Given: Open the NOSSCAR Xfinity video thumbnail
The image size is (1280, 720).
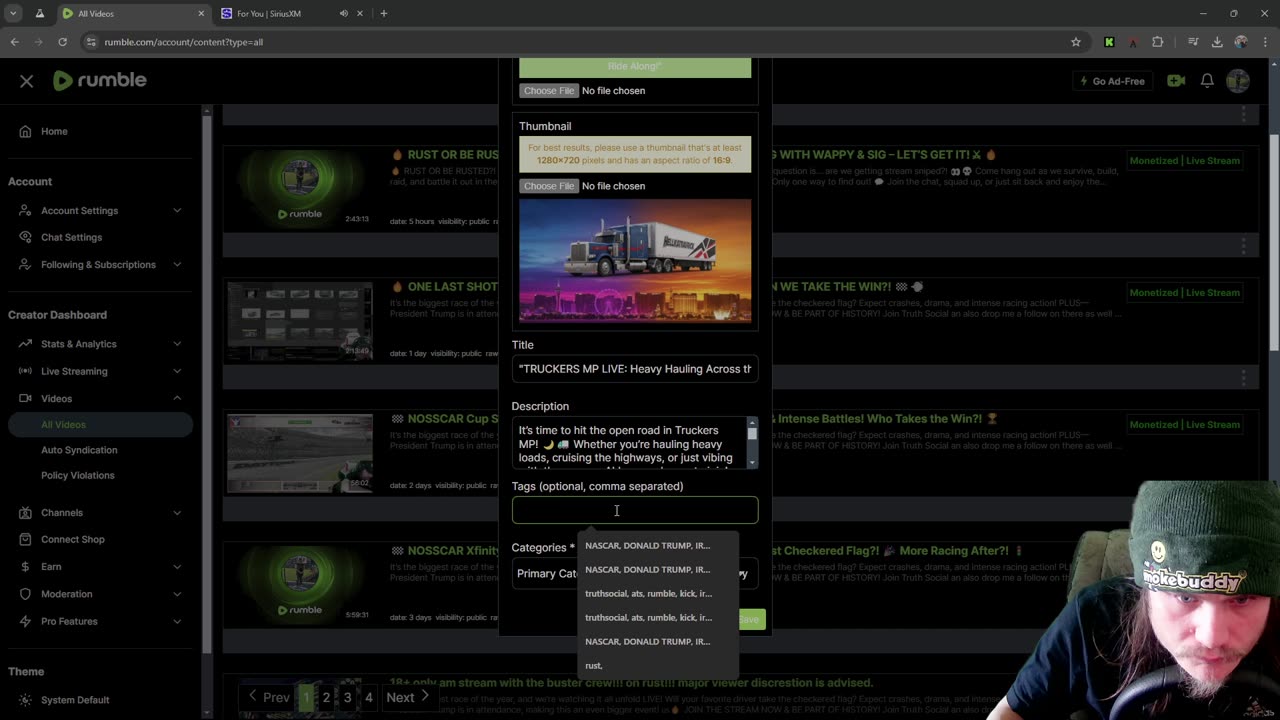Looking at the screenshot, I should click(x=300, y=584).
